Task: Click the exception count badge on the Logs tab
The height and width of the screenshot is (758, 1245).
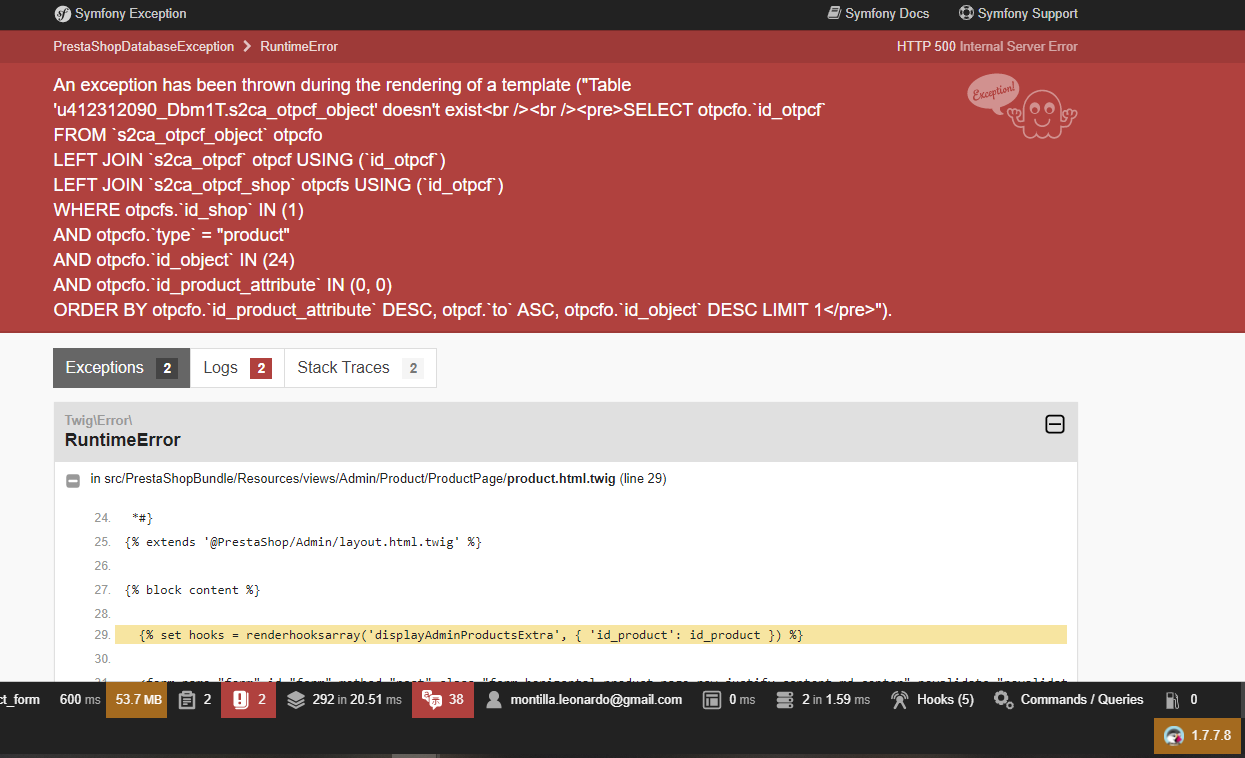Action: tap(261, 368)
